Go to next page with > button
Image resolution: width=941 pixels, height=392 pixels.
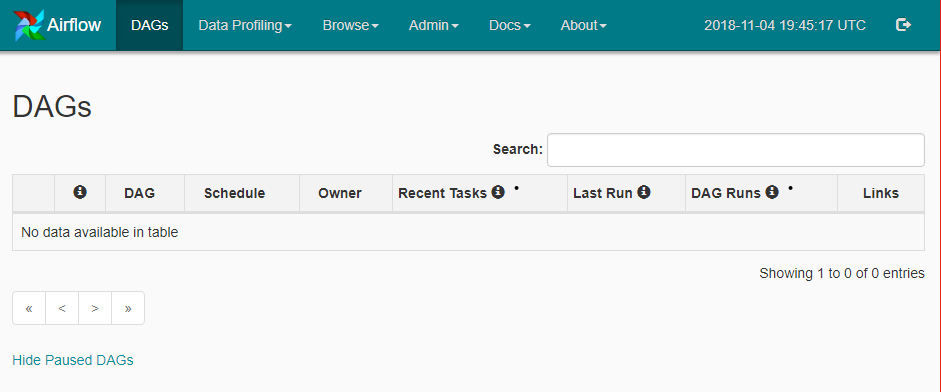pos(95,309)
